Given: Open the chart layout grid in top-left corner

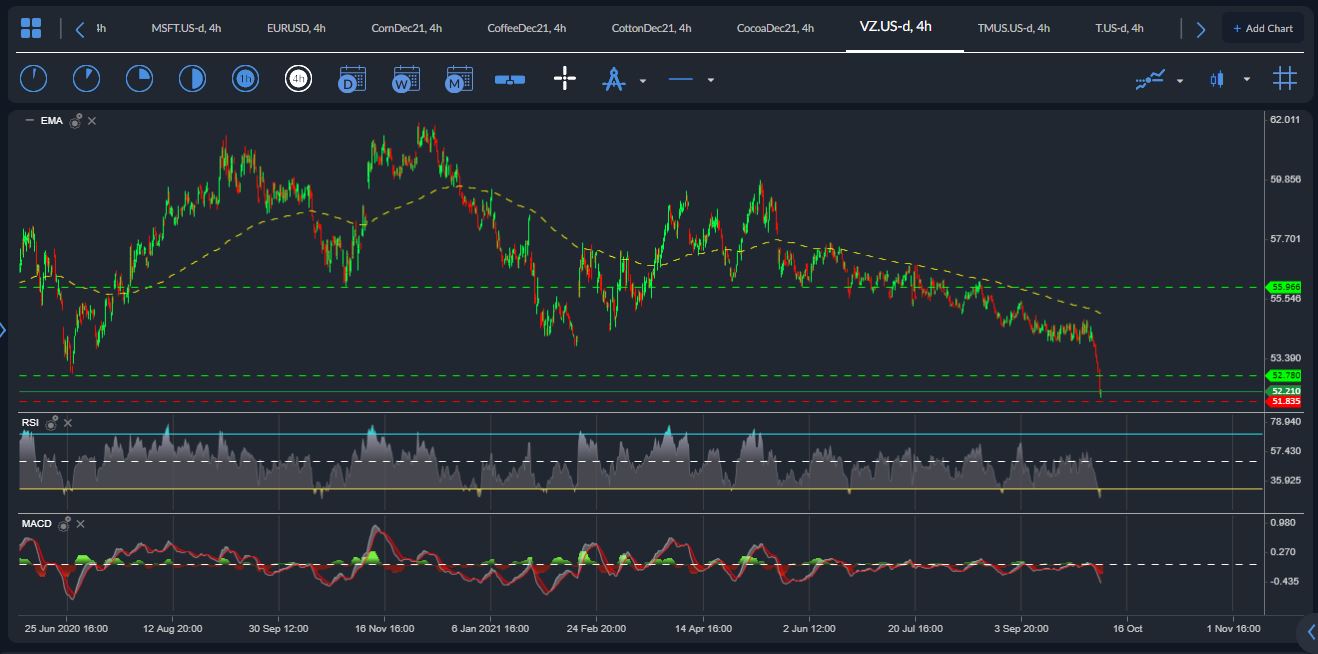Looking at the screenshot, I should tap(31, 28).
